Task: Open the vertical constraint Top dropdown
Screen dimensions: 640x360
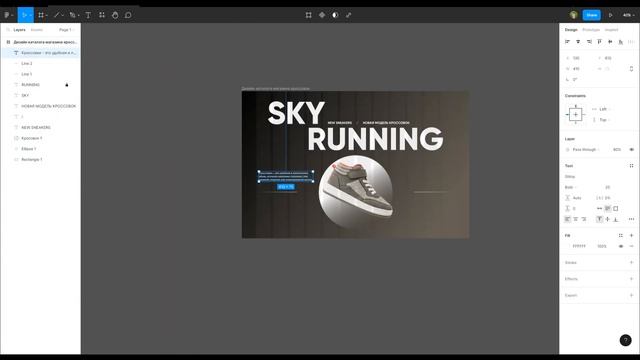Action: click(605, 120)
